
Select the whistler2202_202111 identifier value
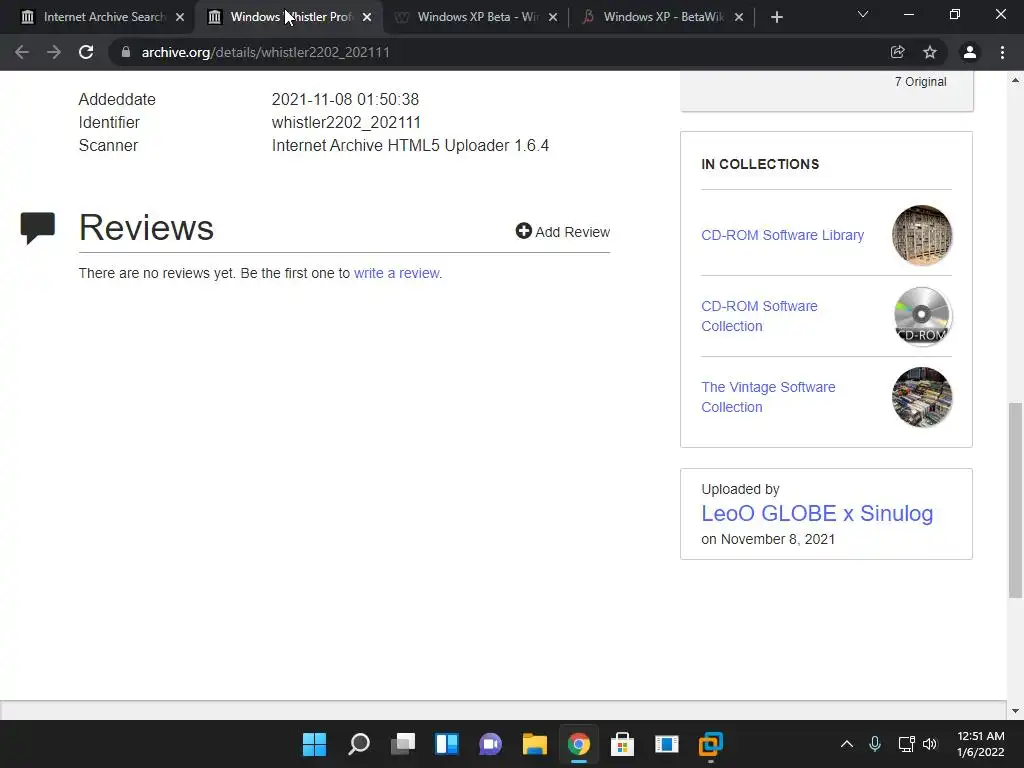coord(346,122)
